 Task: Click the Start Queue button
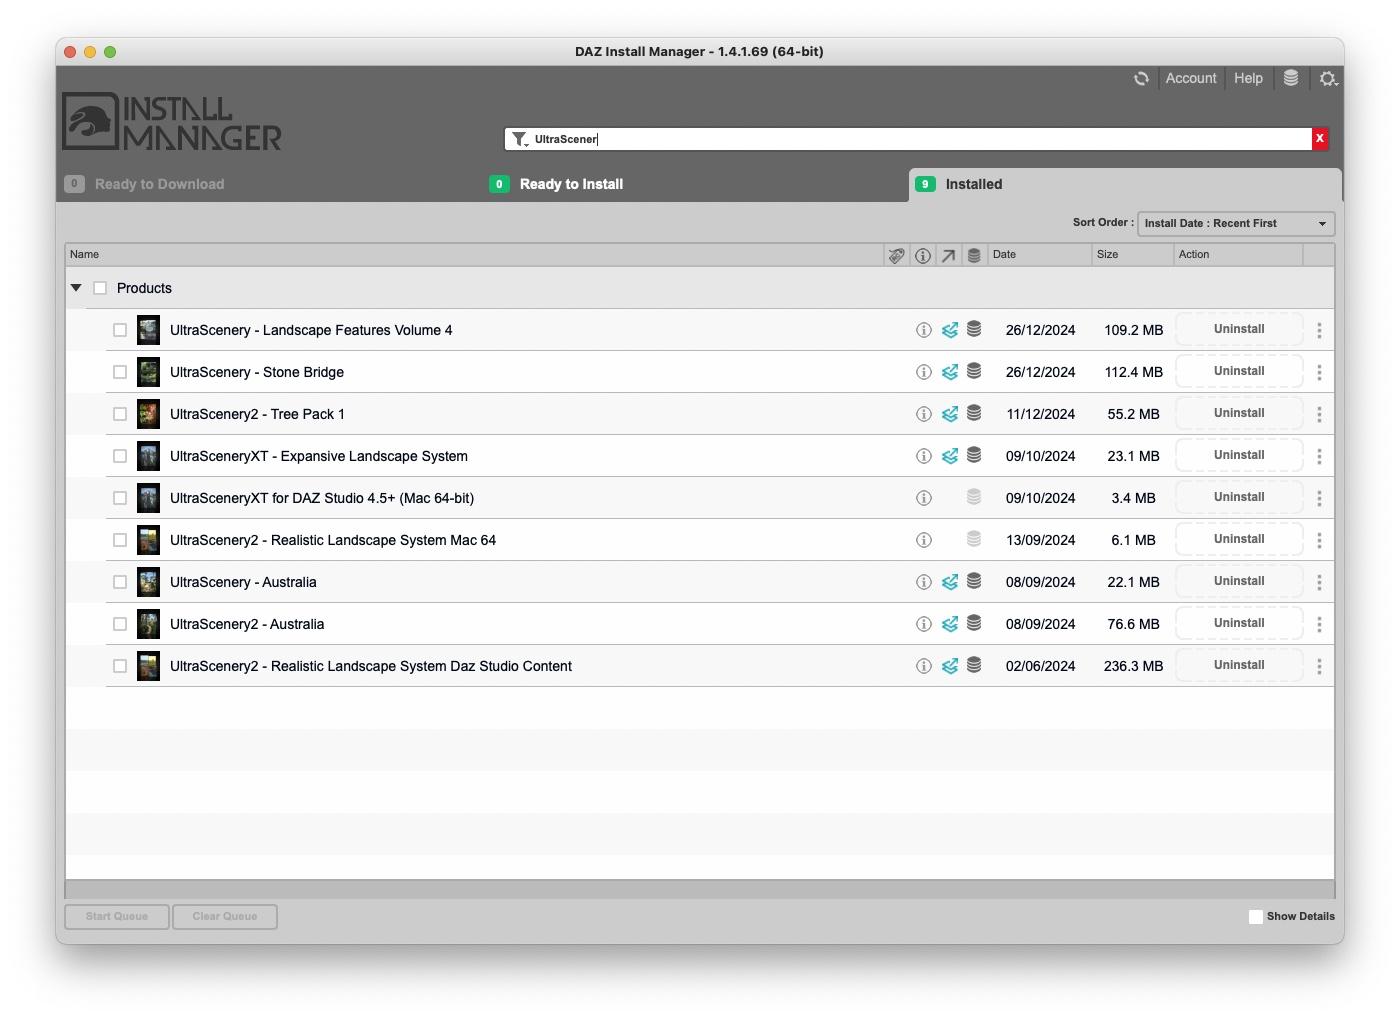point(117,917)
